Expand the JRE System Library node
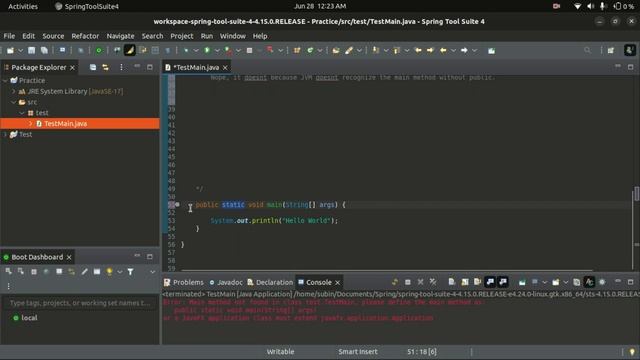The image size is (640, 360). tap(14, 91)
